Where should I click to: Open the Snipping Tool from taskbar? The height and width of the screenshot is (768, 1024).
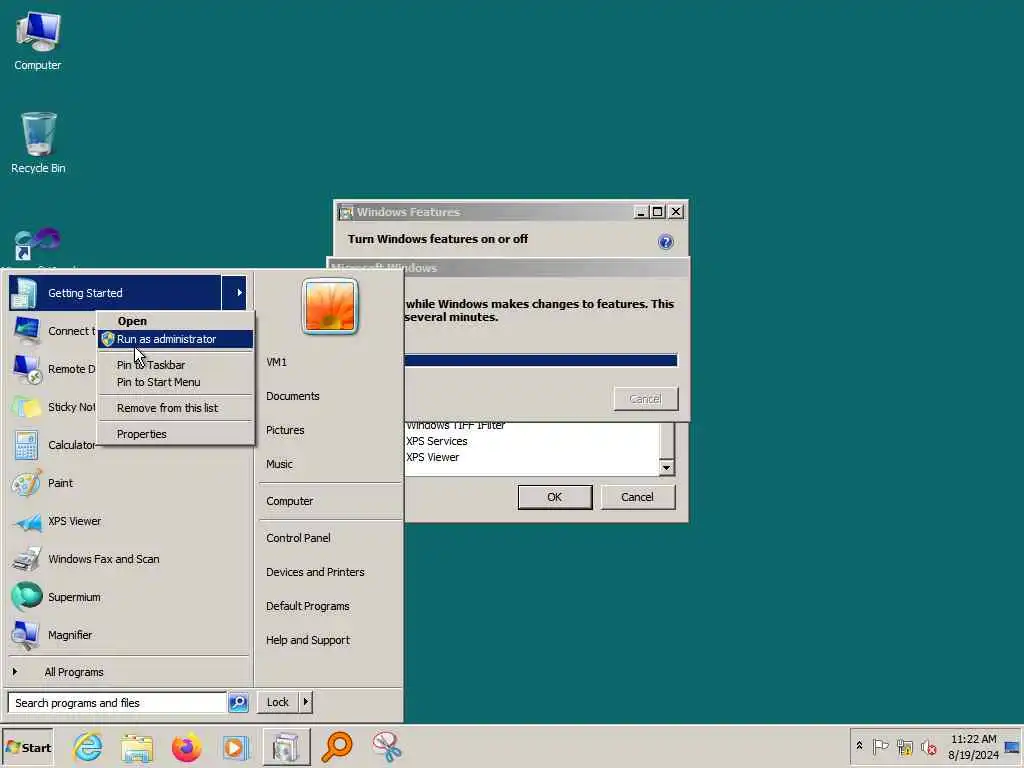pyautogui.click(x=387, y=748)
